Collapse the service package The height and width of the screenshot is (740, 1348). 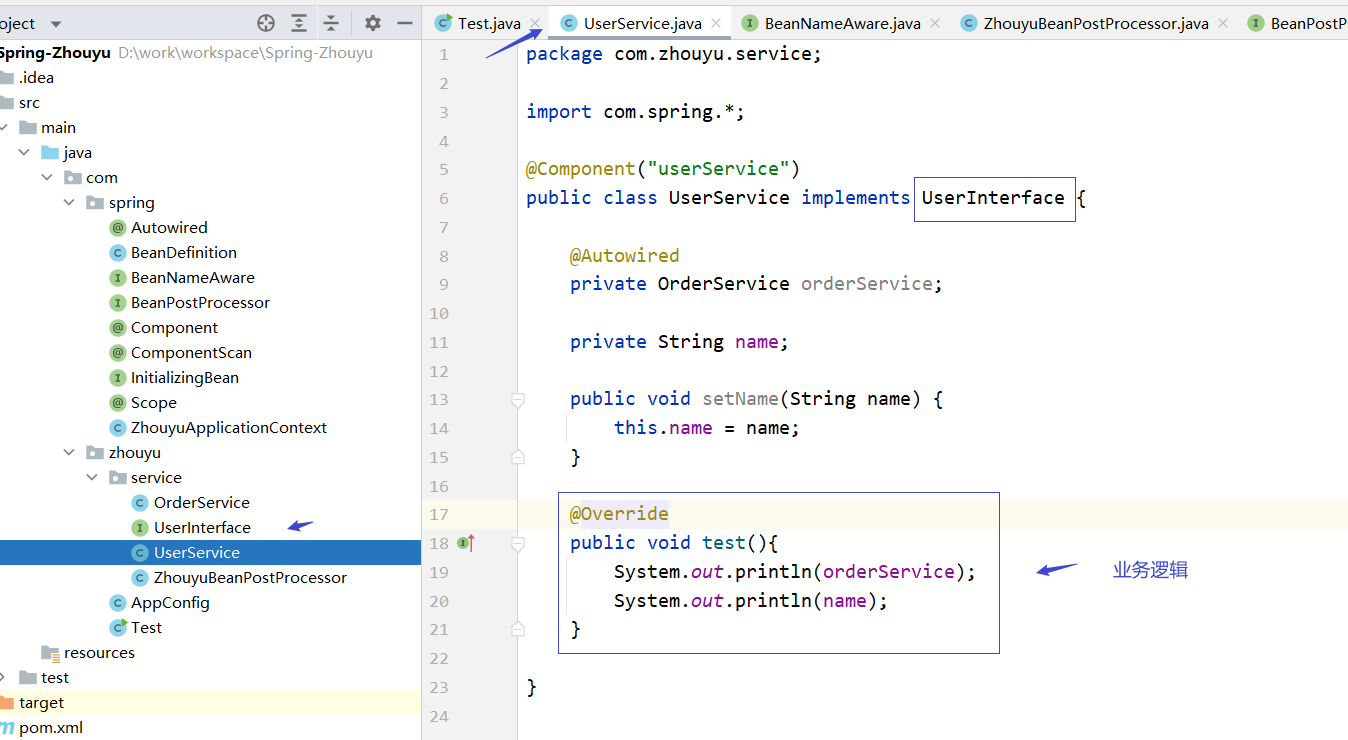click(x=93, y=477)
